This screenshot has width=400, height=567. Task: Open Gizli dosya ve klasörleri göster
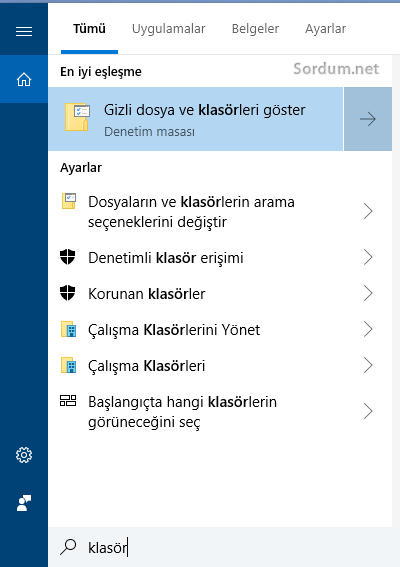[196, 119]
